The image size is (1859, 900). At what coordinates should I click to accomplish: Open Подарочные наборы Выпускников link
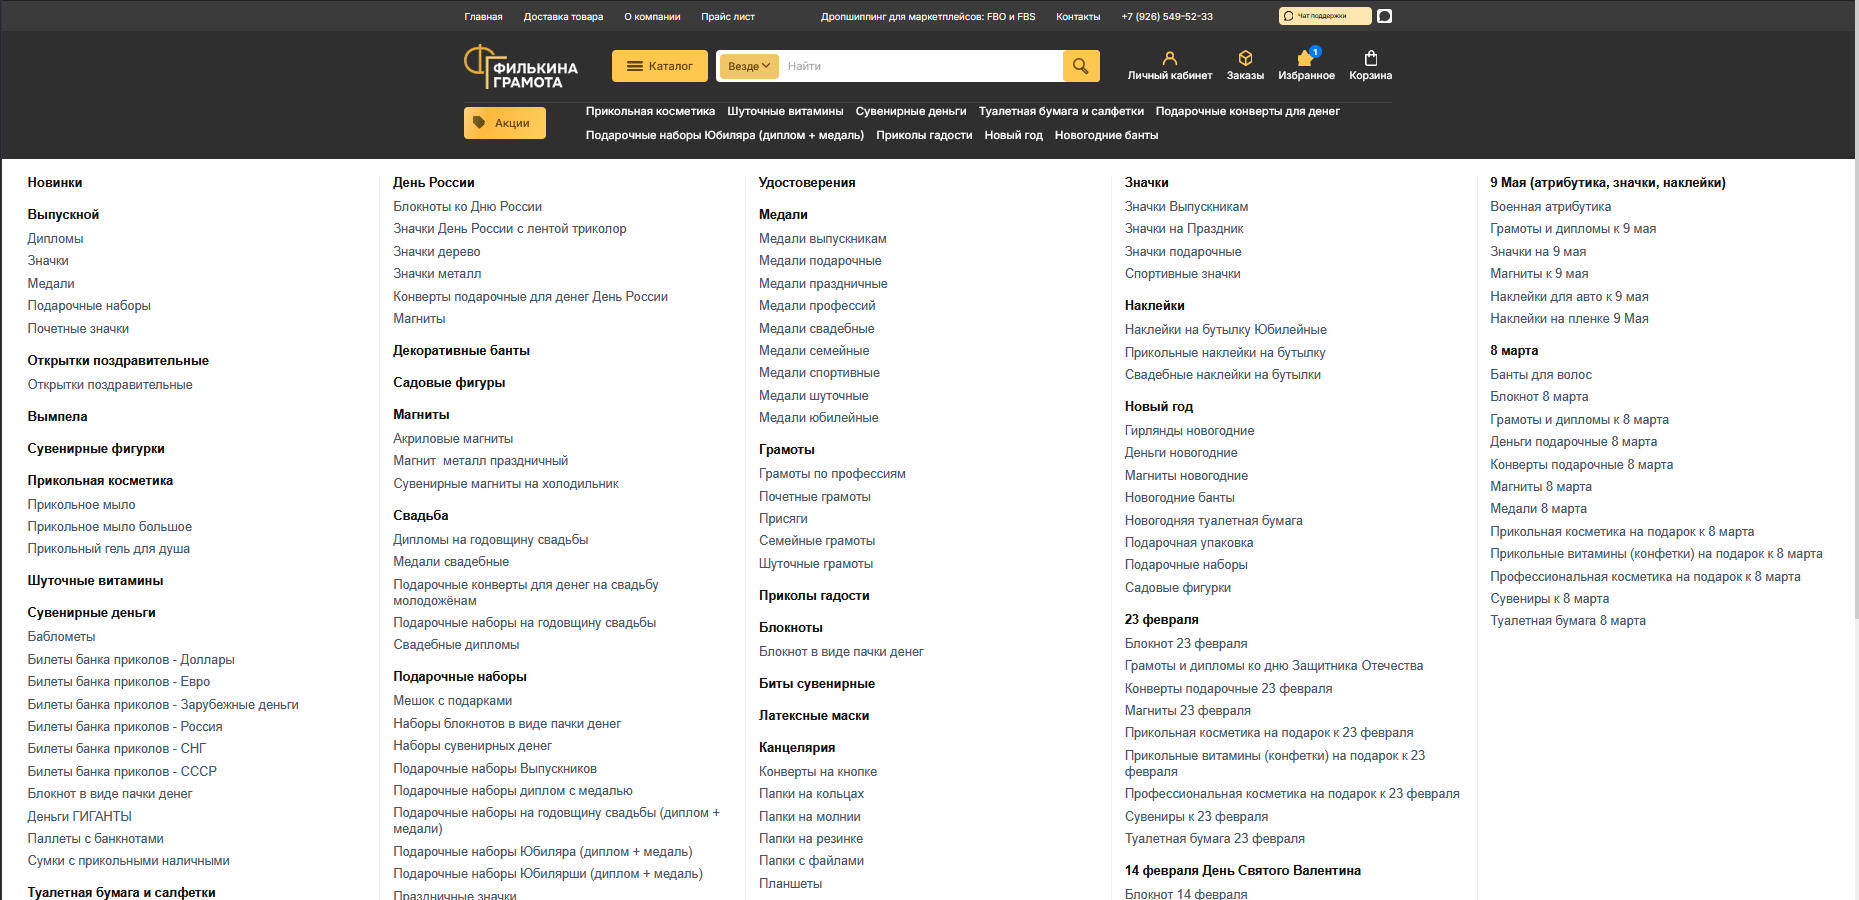(495, 769)
